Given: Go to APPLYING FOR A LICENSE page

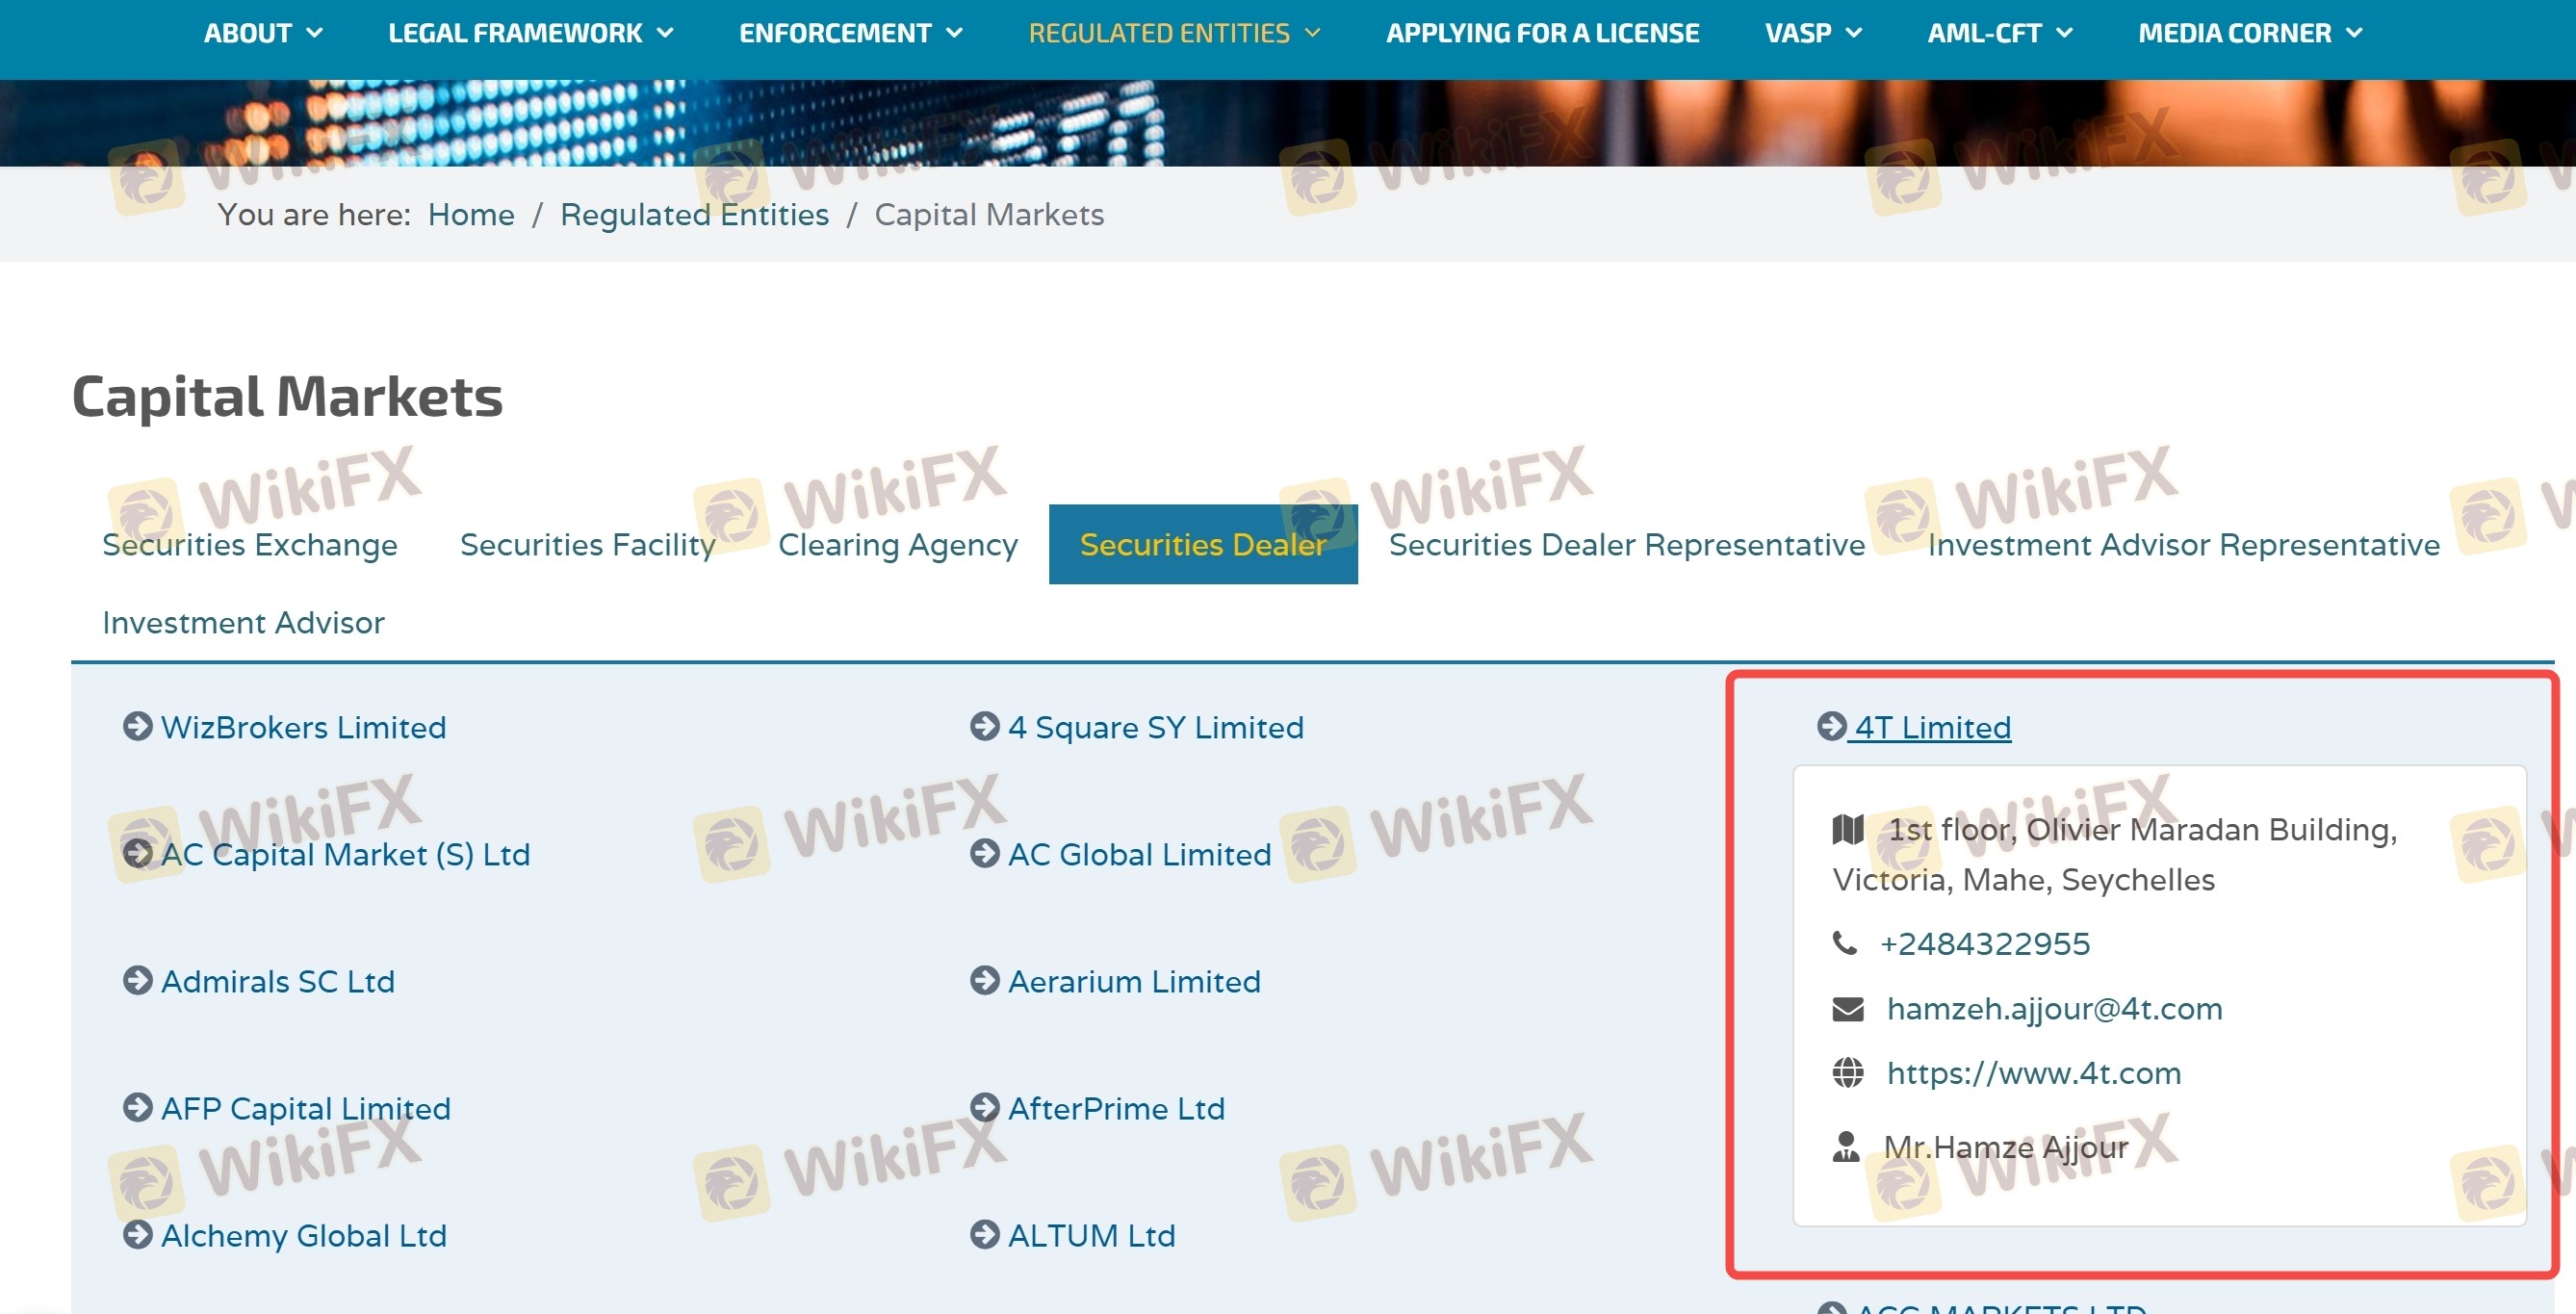Looking at the screenshot, I should pyautogui.click(x=1542, y=33).
